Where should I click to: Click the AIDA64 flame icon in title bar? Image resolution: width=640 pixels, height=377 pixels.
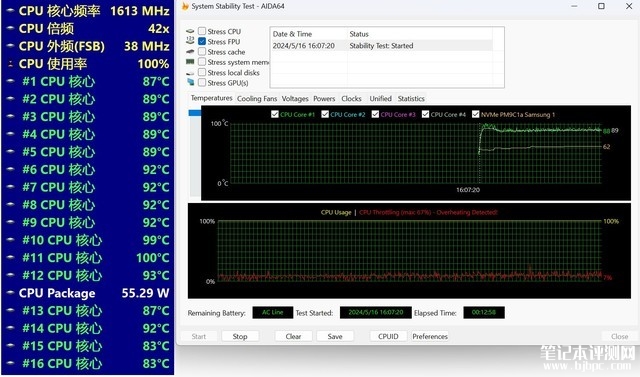click(x=185, y=6)
